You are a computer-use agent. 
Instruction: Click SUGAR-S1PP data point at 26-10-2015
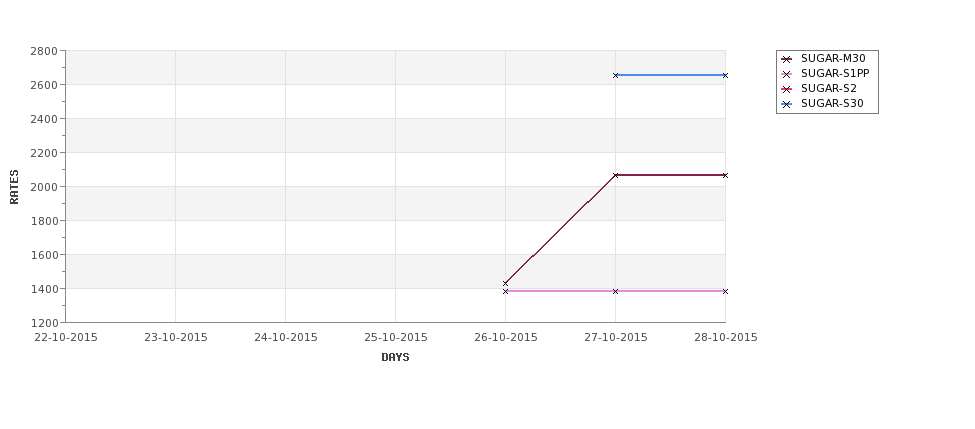[x=506, y=291]
